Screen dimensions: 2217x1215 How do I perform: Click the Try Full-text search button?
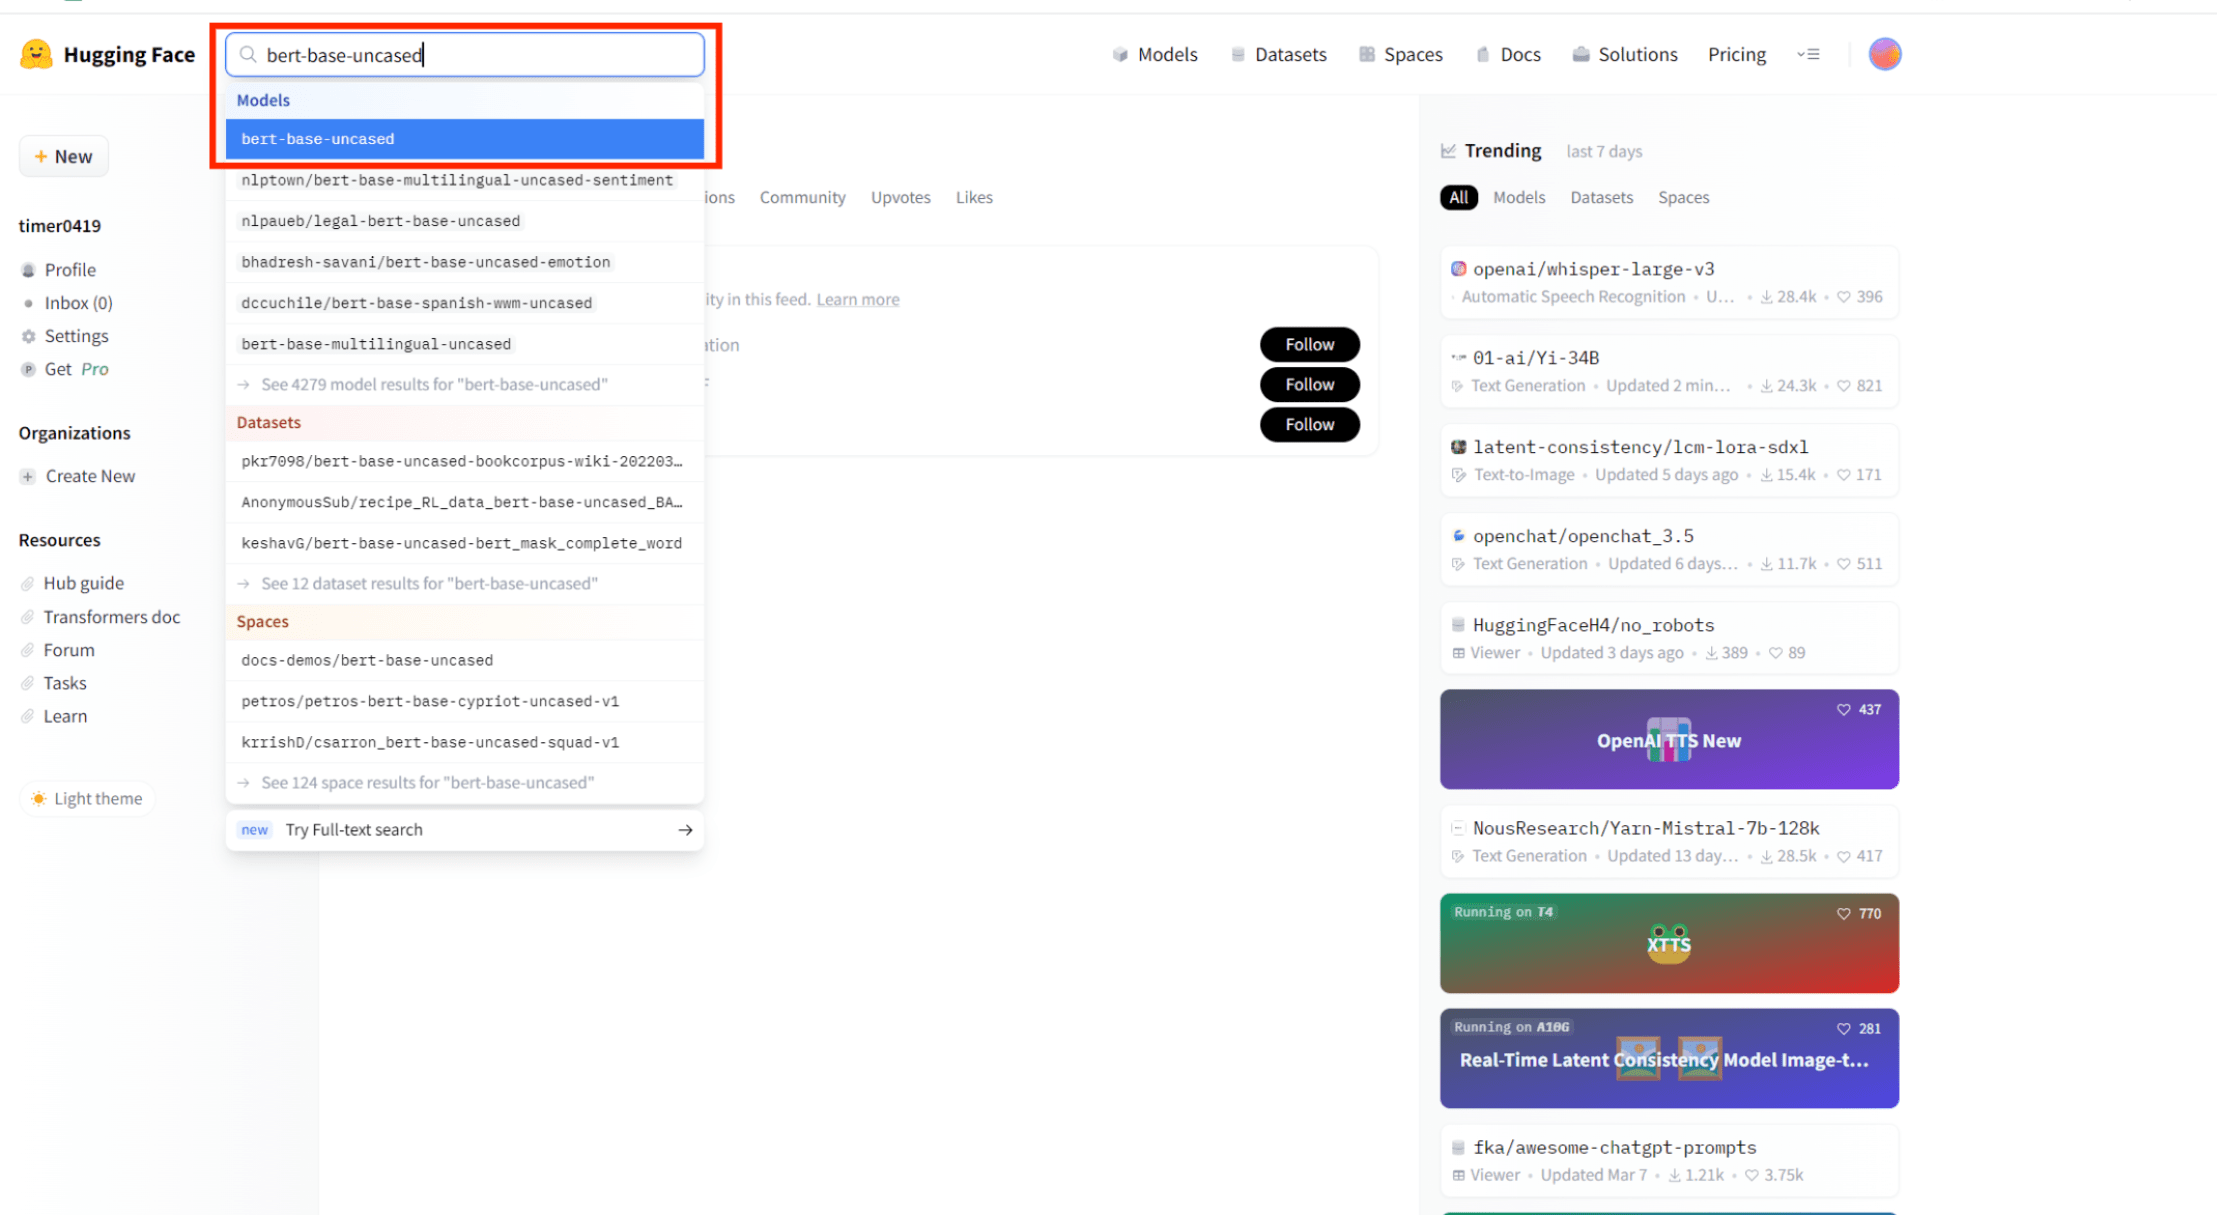click(x=465, y=829)
